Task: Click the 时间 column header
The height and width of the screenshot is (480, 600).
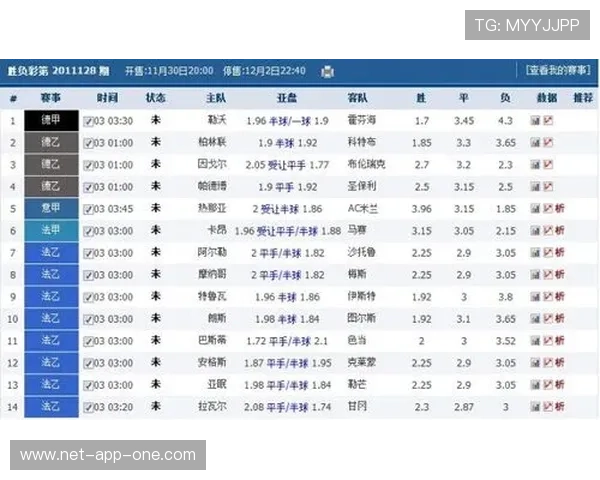Action: 107,98
